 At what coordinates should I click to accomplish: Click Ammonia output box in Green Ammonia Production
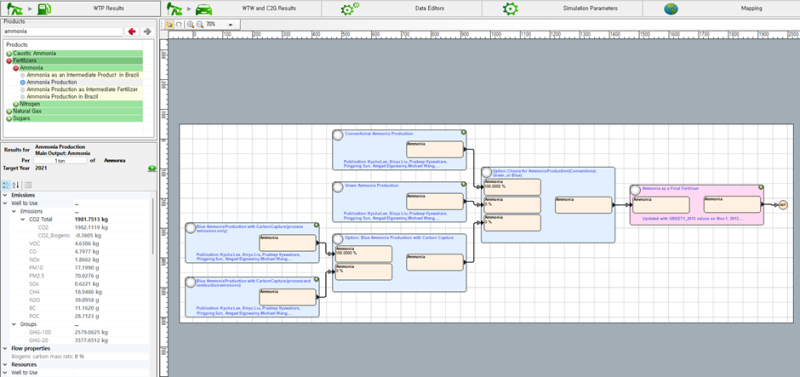pyautogui.click(x=435, y=201)
